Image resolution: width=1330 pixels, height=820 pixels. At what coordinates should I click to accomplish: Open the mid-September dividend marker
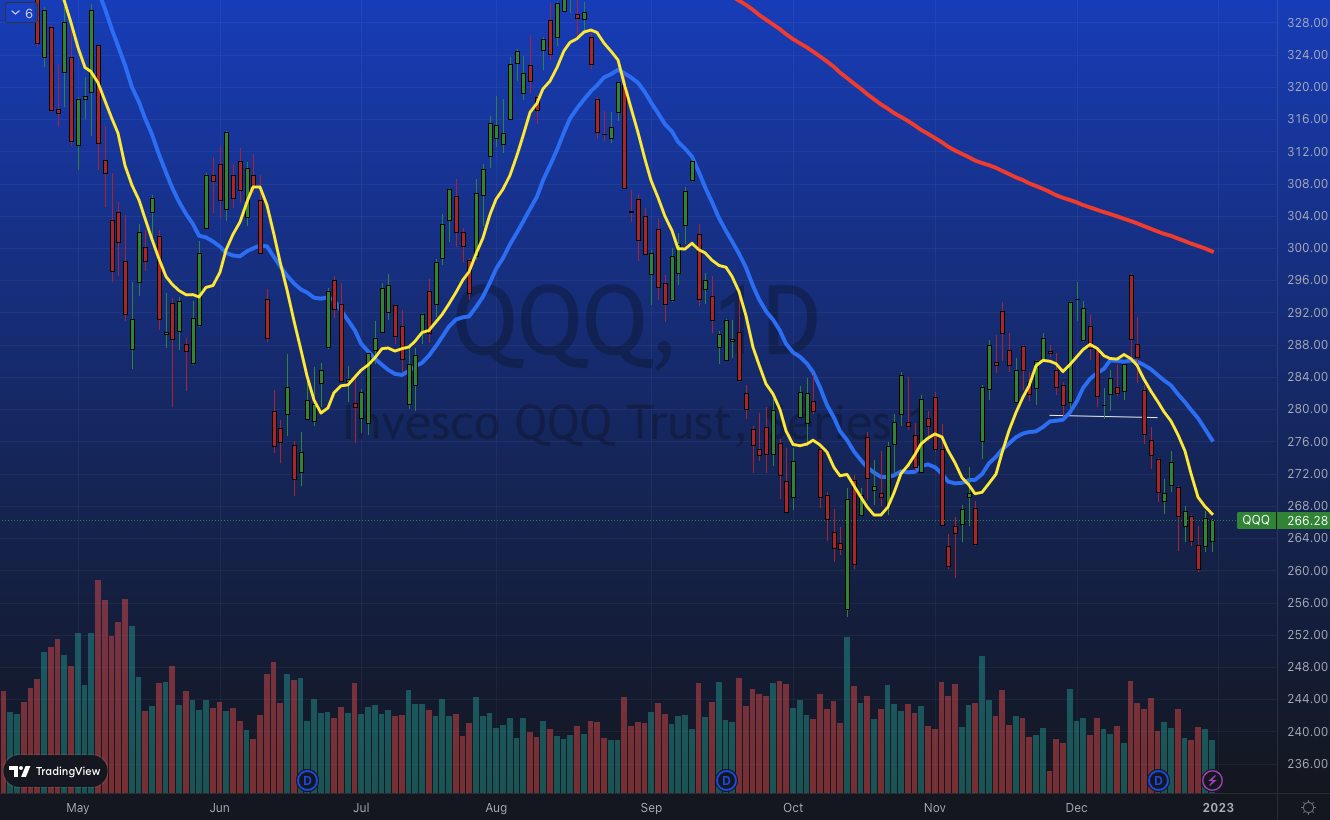point(726,780)
